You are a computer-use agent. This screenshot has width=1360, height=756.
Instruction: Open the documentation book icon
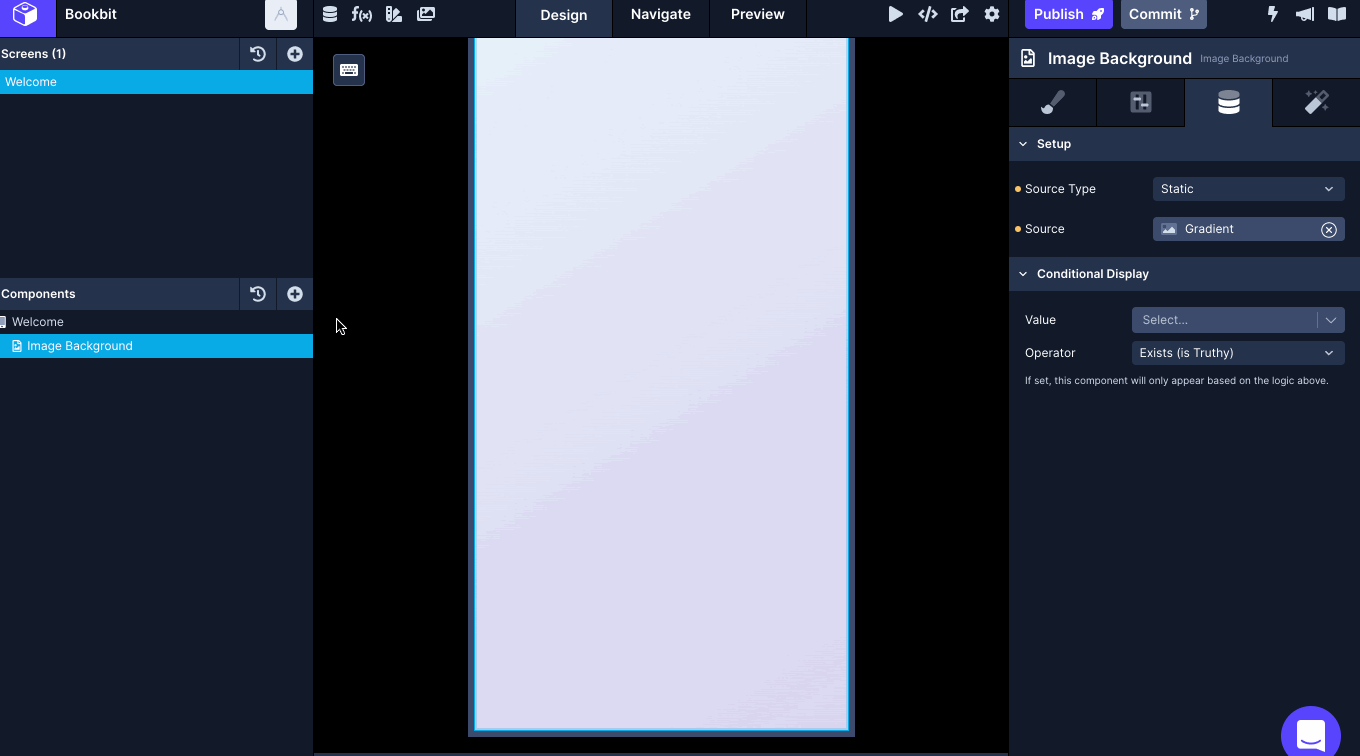pyautogui.click(x=1337, y=12)
